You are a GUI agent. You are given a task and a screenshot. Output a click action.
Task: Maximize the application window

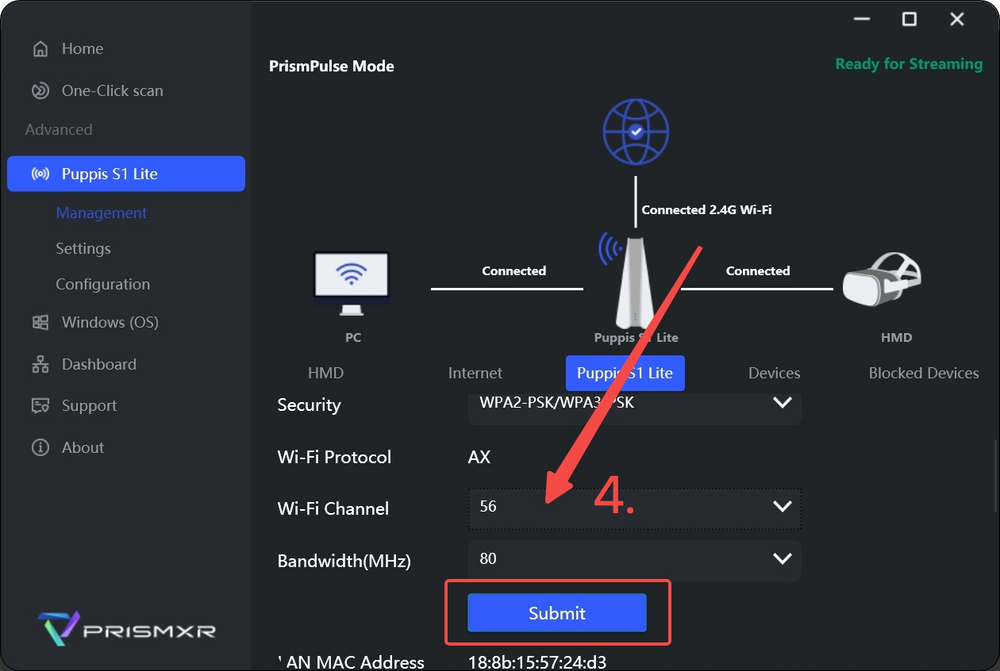(x=909, y=19)
